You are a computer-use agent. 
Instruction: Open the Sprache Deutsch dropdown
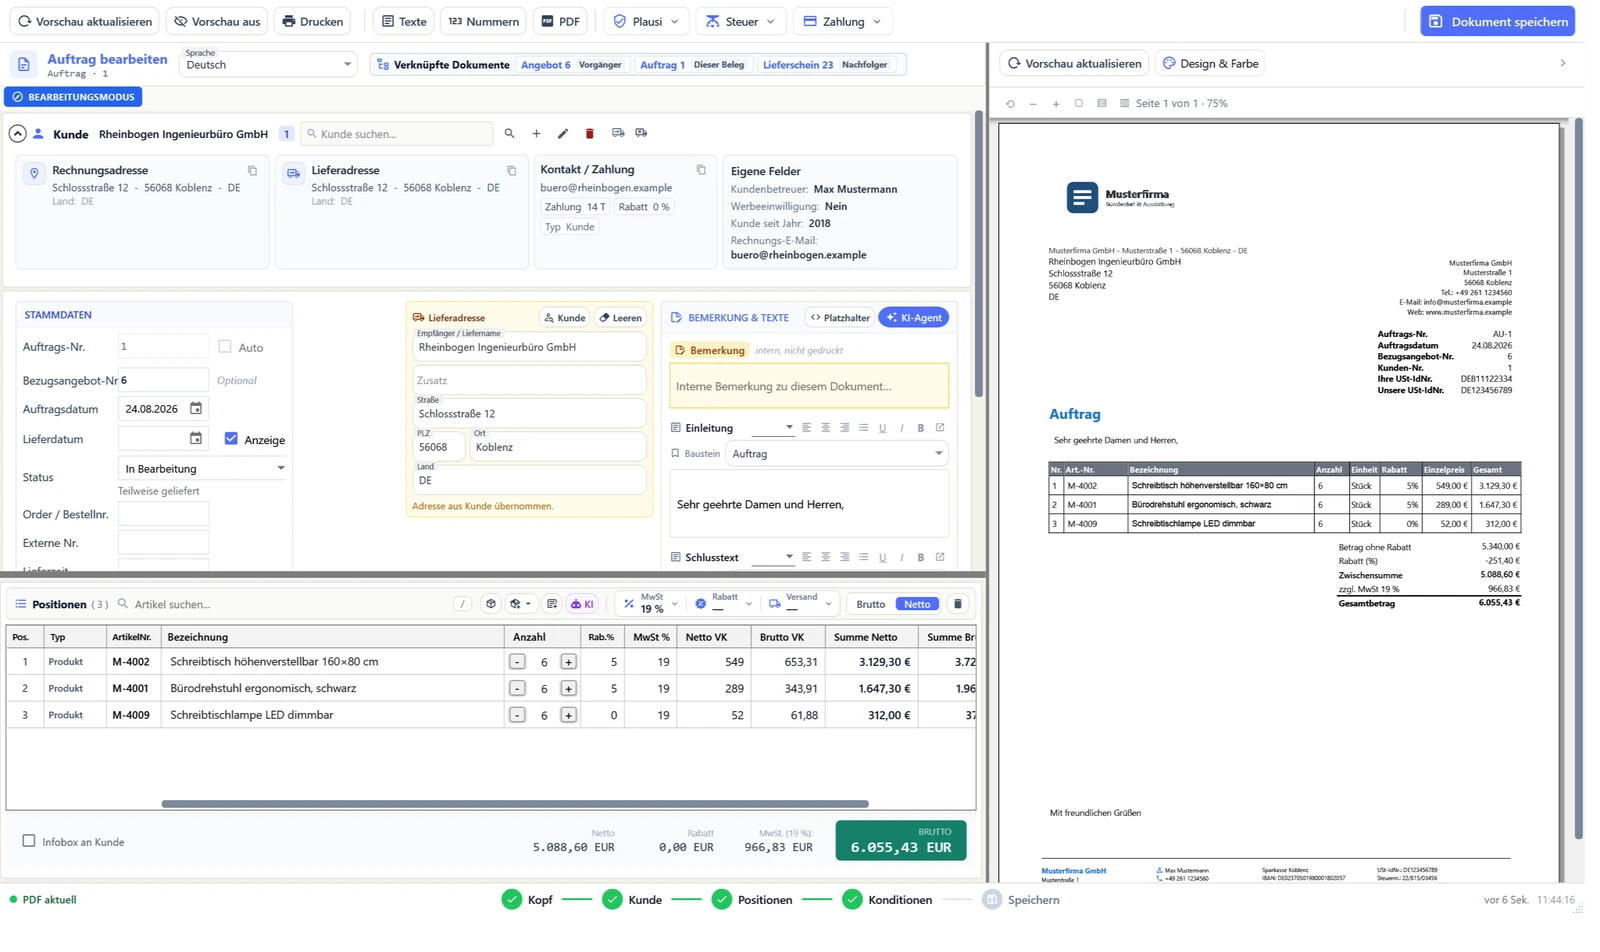point(268,64)
